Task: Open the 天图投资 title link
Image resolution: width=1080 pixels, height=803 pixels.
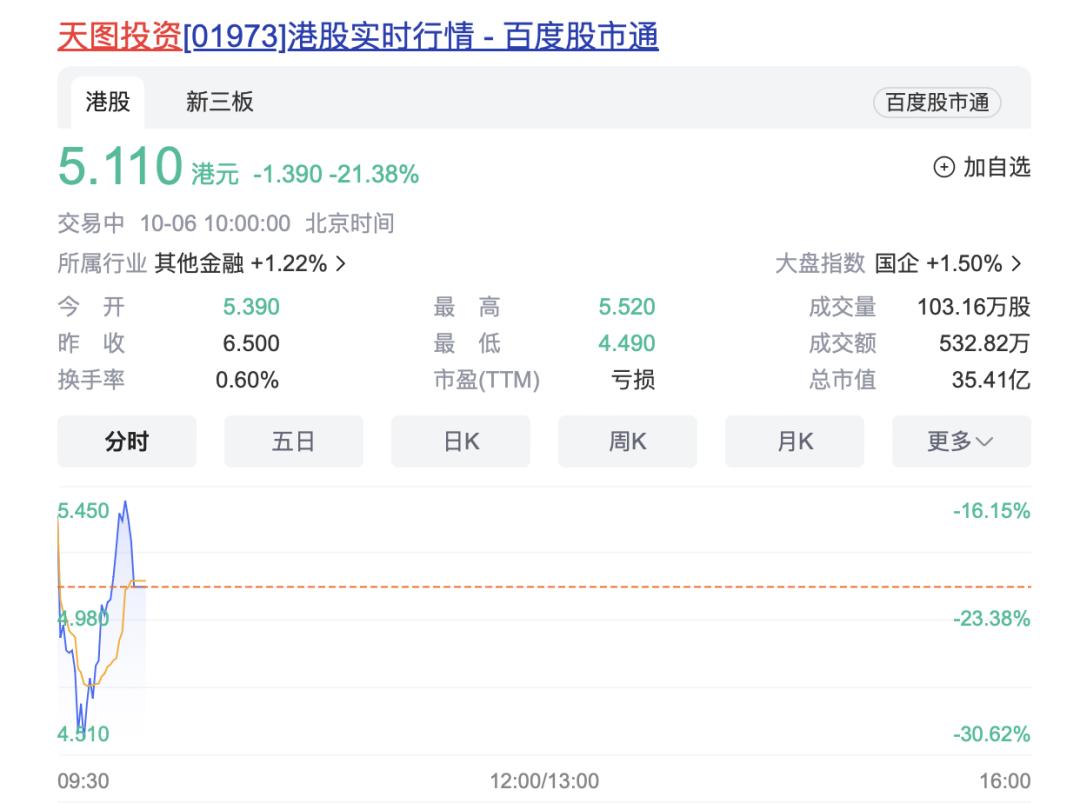Action: click(x=120, y=37)
